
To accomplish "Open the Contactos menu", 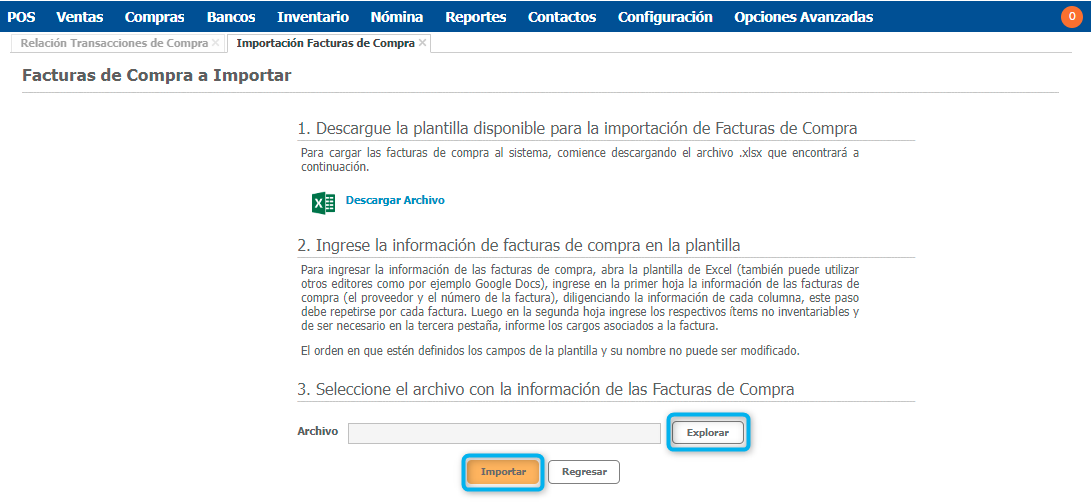I will (562, 17).
